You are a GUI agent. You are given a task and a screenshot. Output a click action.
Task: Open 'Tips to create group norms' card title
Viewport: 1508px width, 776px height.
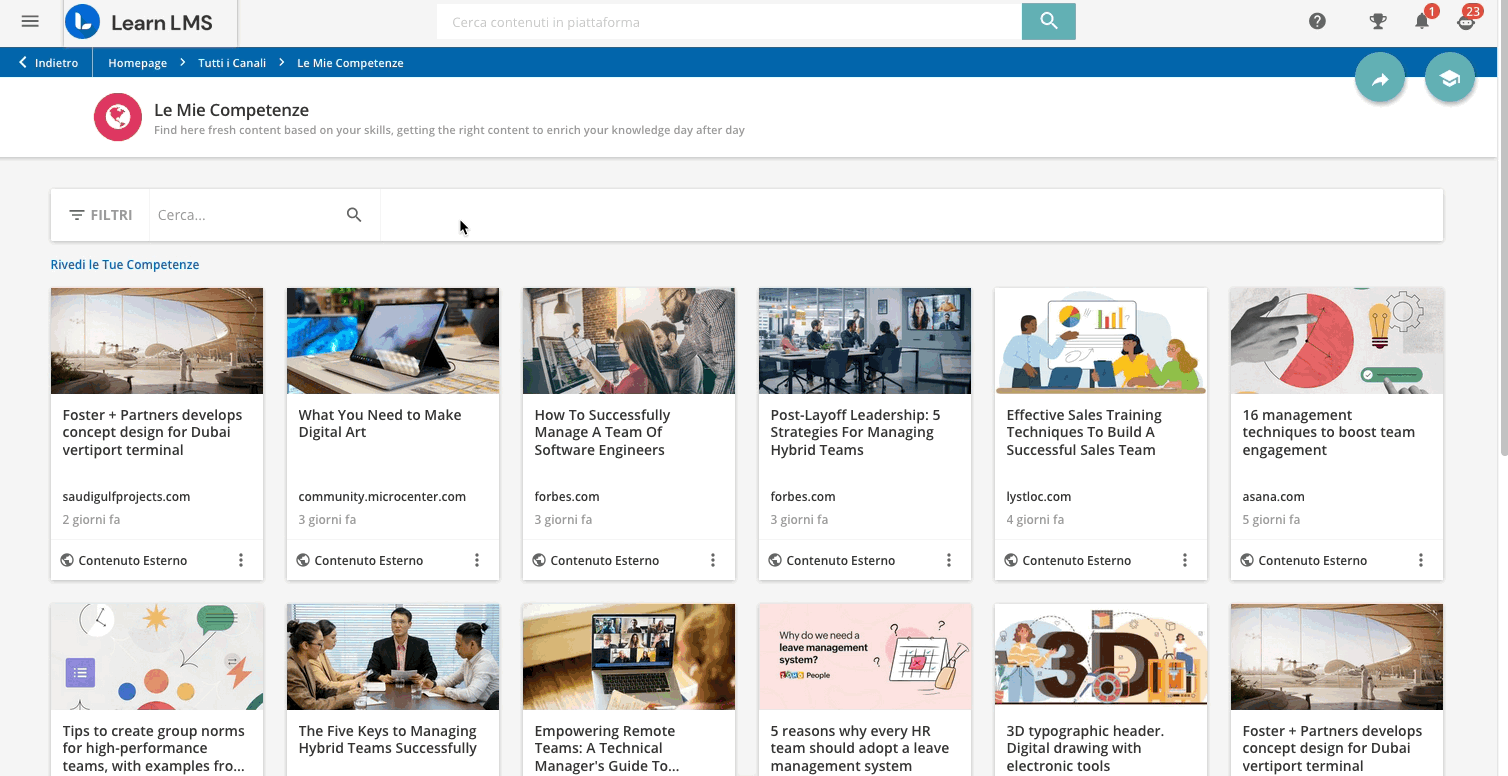pos(154,748)
